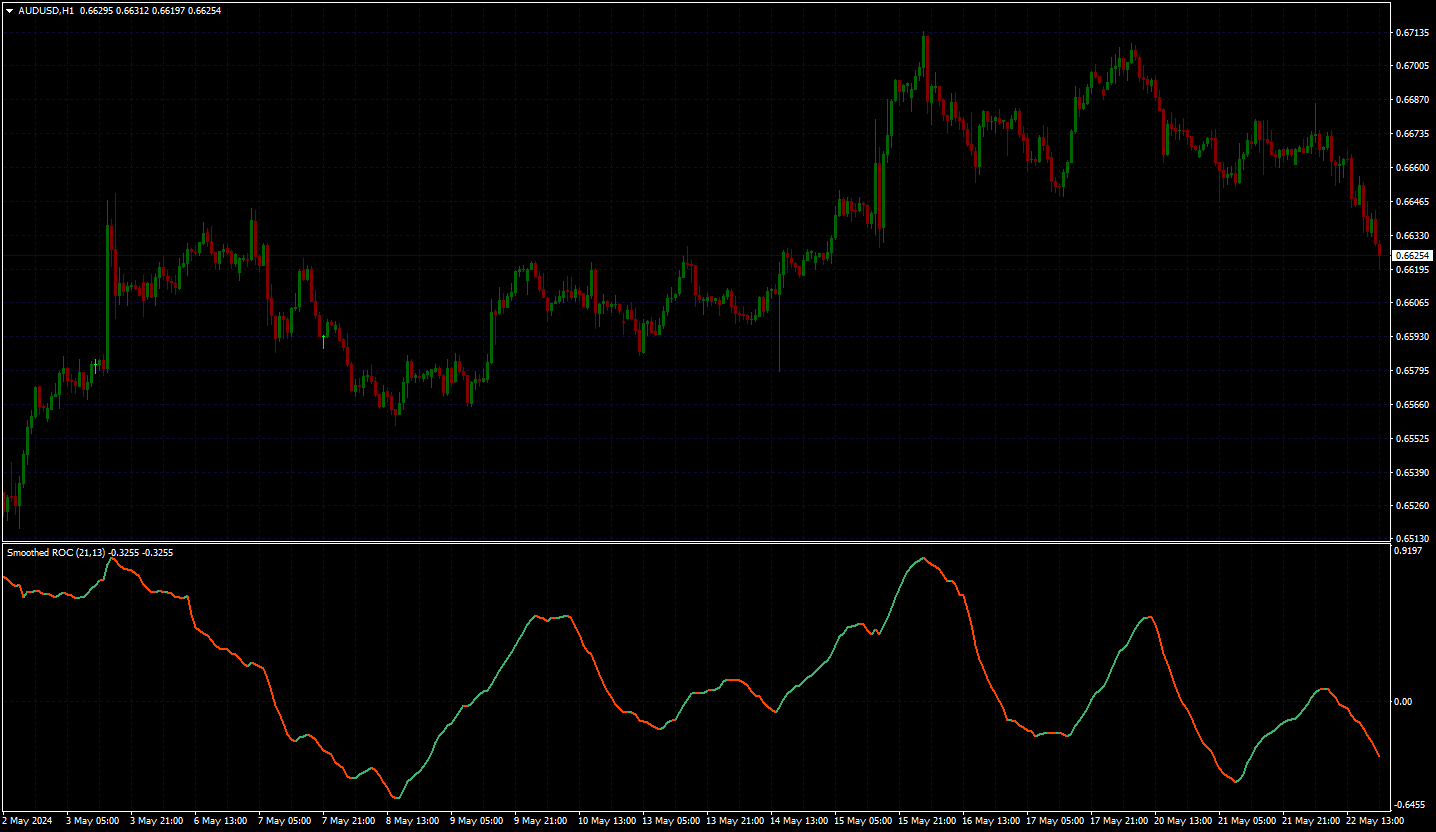This screenshot has height=832, width=1436.
Task: Click the -0.6445 indicator scale value
Action: [x=1410, y=804]
